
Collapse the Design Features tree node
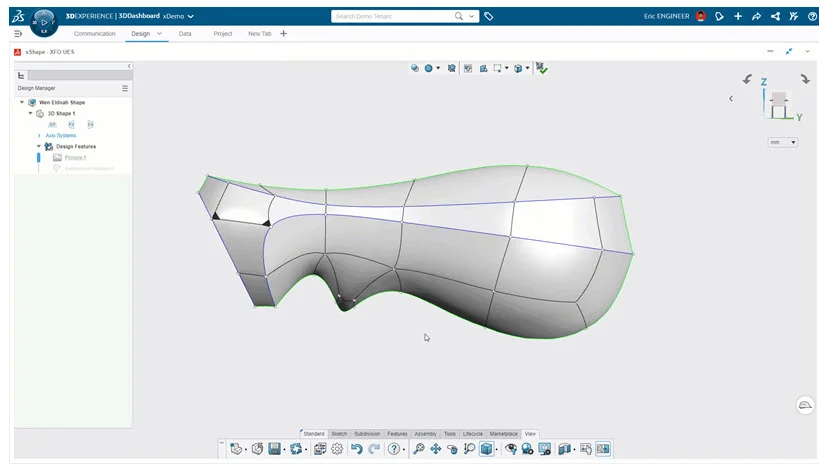click(38, 146)
